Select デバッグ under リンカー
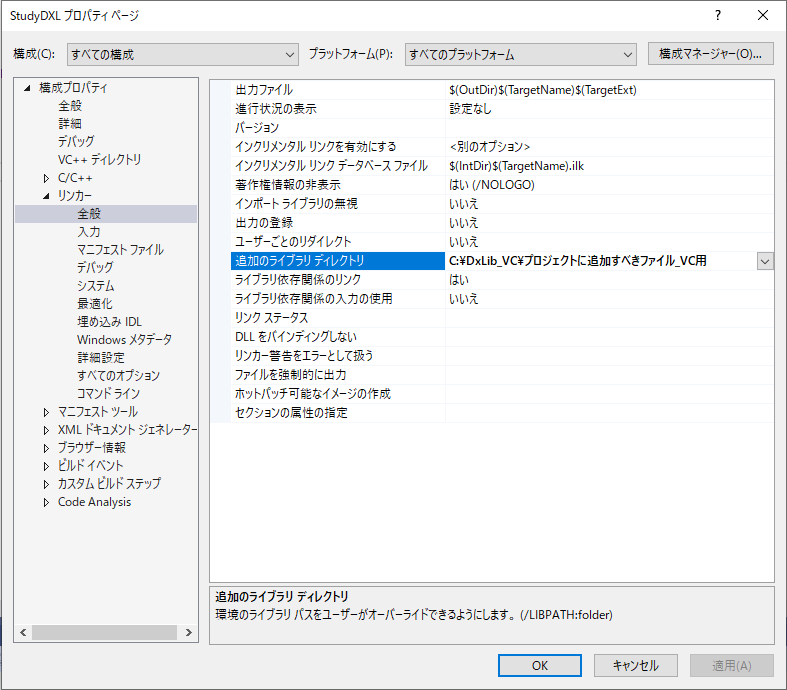The image size is (787, 690). 95,268
